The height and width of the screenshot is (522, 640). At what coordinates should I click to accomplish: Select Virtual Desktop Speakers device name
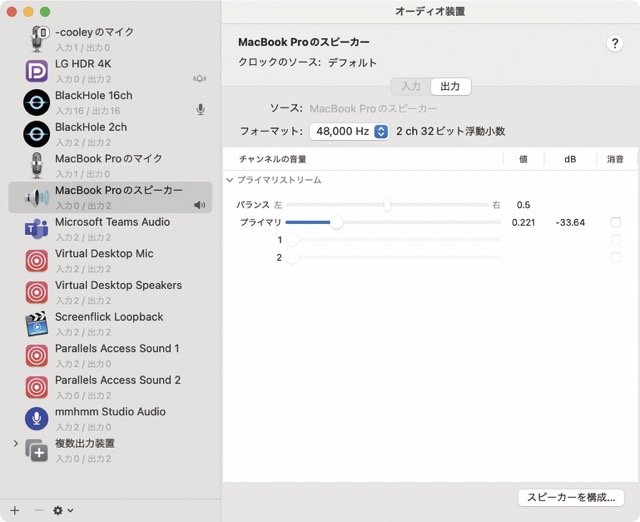coord(118,285)
